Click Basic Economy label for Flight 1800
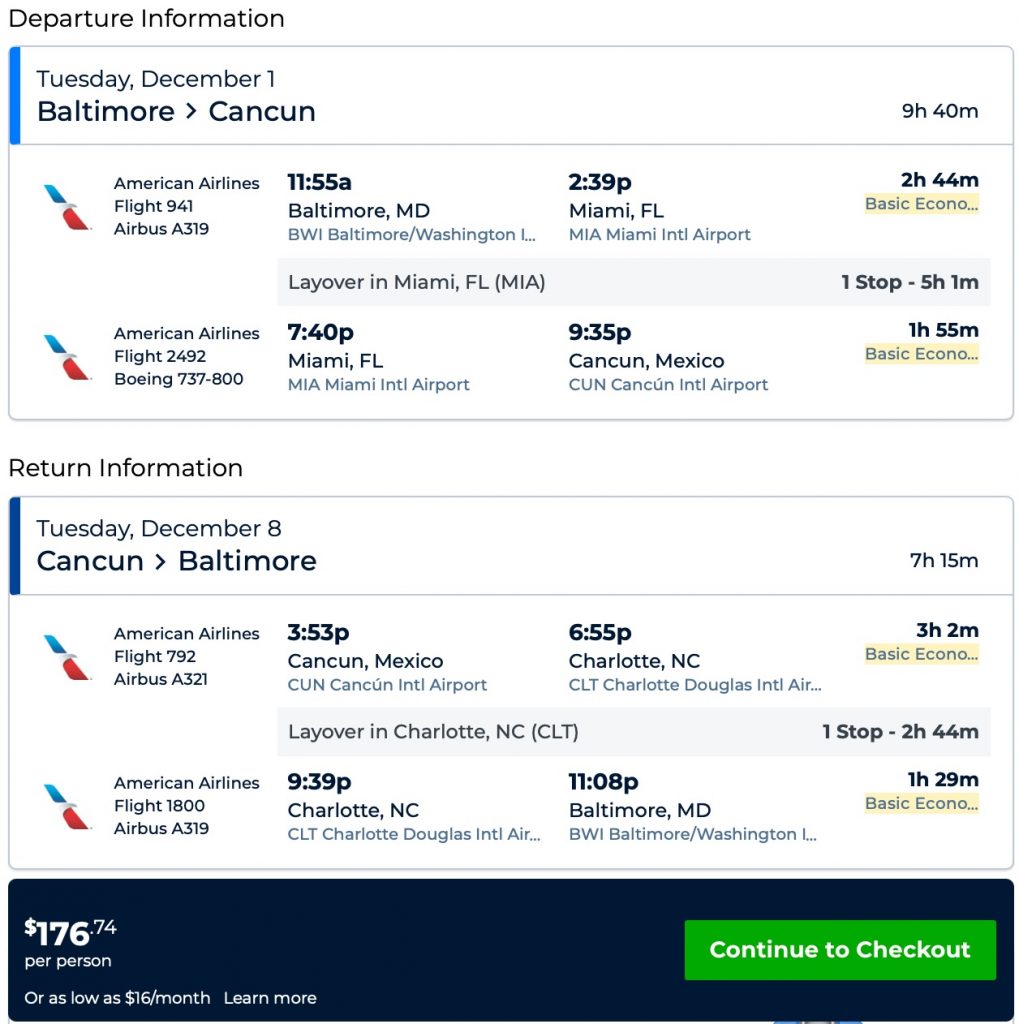 pos(921,803)
